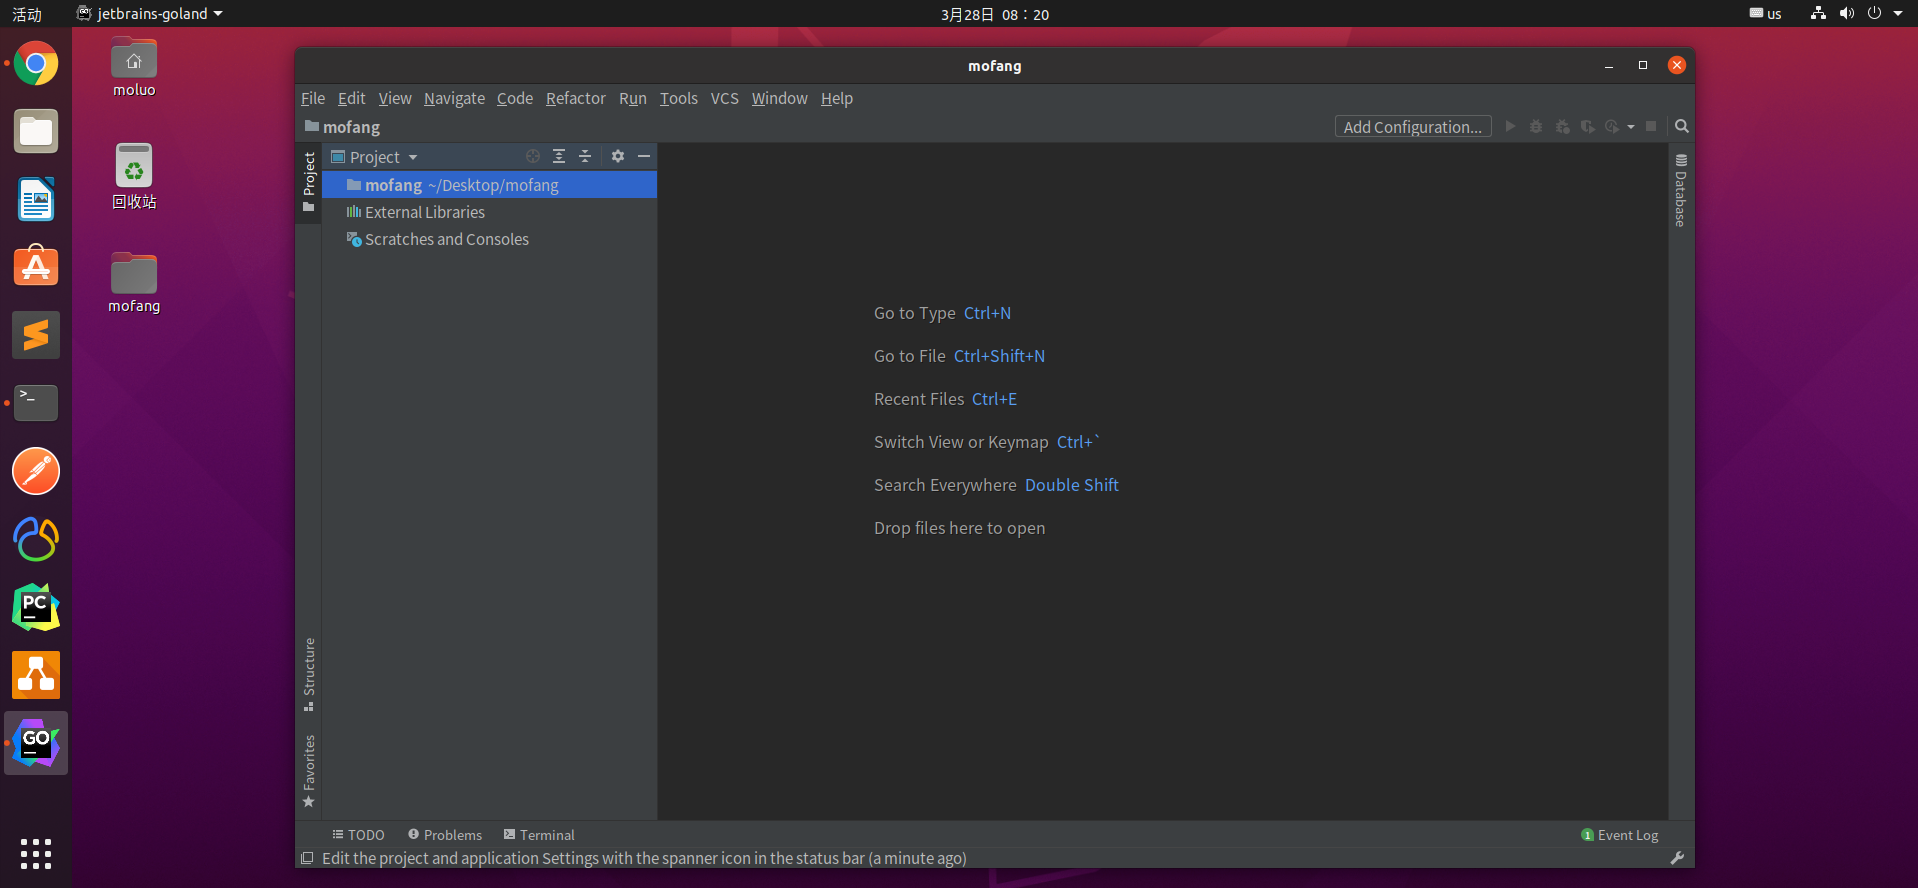This screenshot has height=888, width=1918.
Task: Open the jetbrains-goland app menu
Action: (x=150, y=14)
